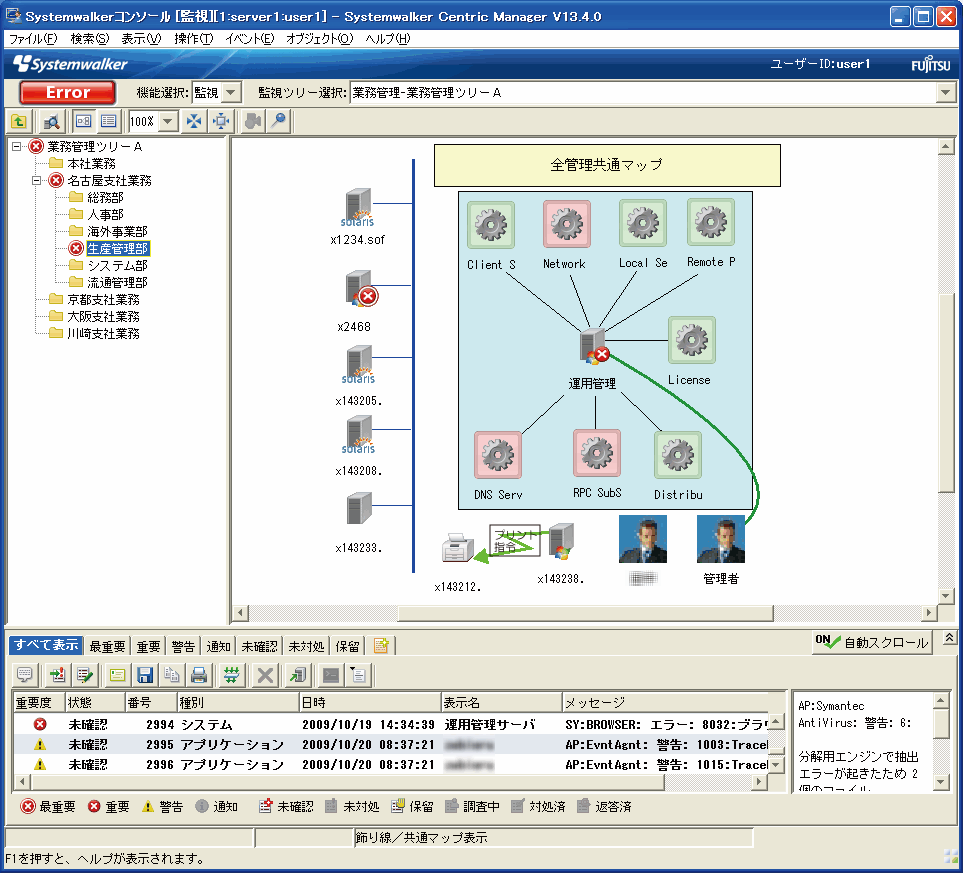Click the event response arrow-exclamation icon
The width and height of the screenshot is (963, 873).
pos(58,675)
